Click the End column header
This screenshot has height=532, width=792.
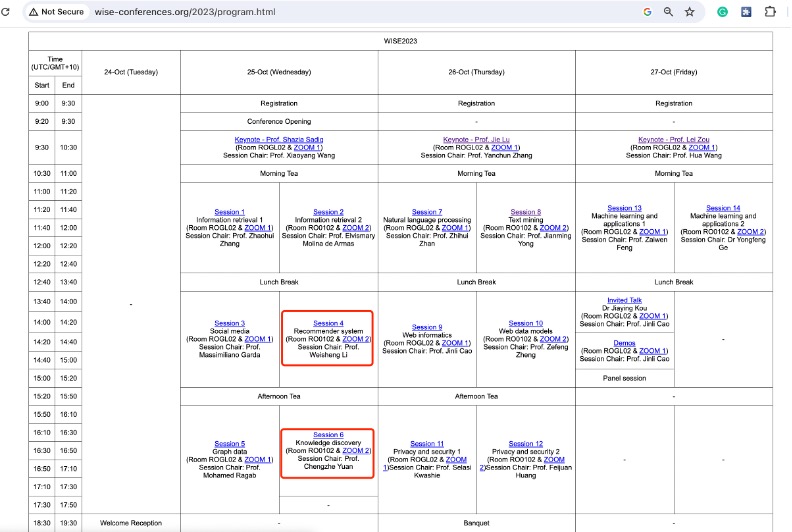tap(68, 85)
